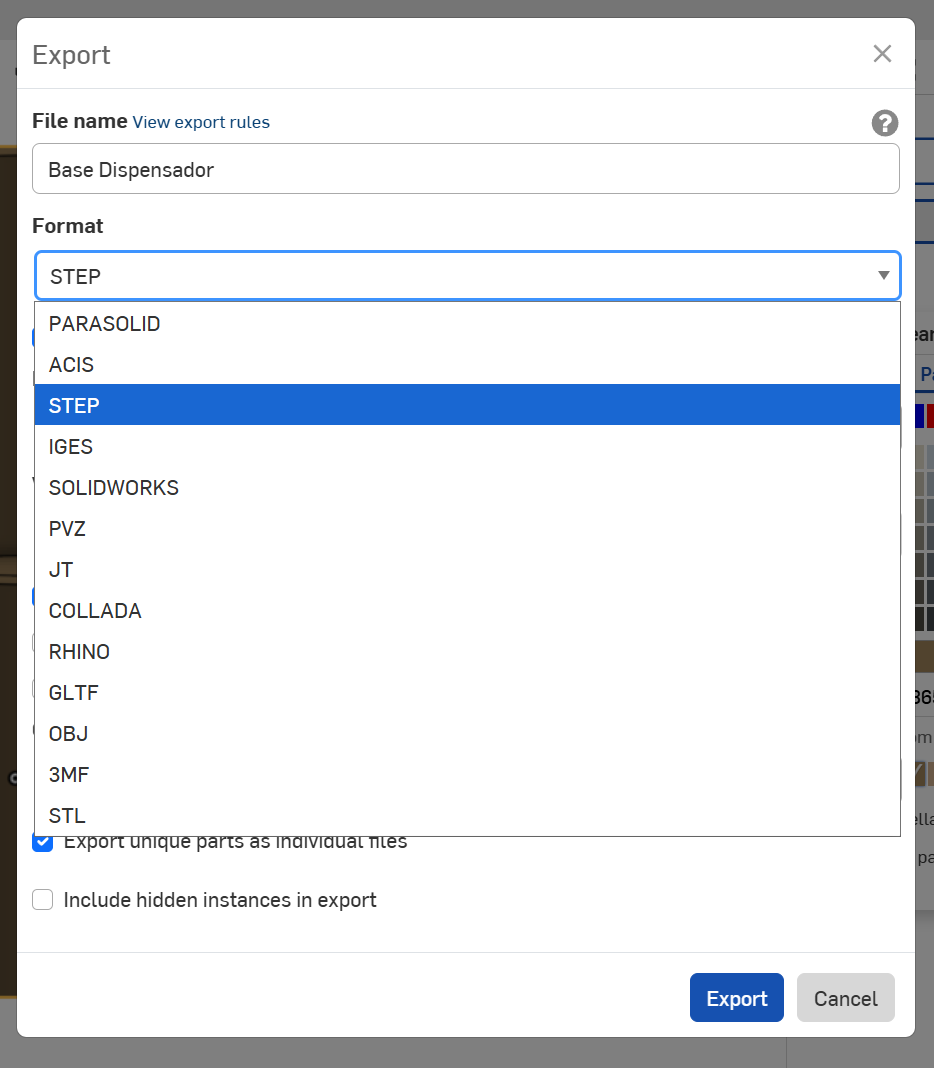Screen dimensions: 934x1068
Task: Choose SOLIDWORKS from the list
Action: (114, 488)
